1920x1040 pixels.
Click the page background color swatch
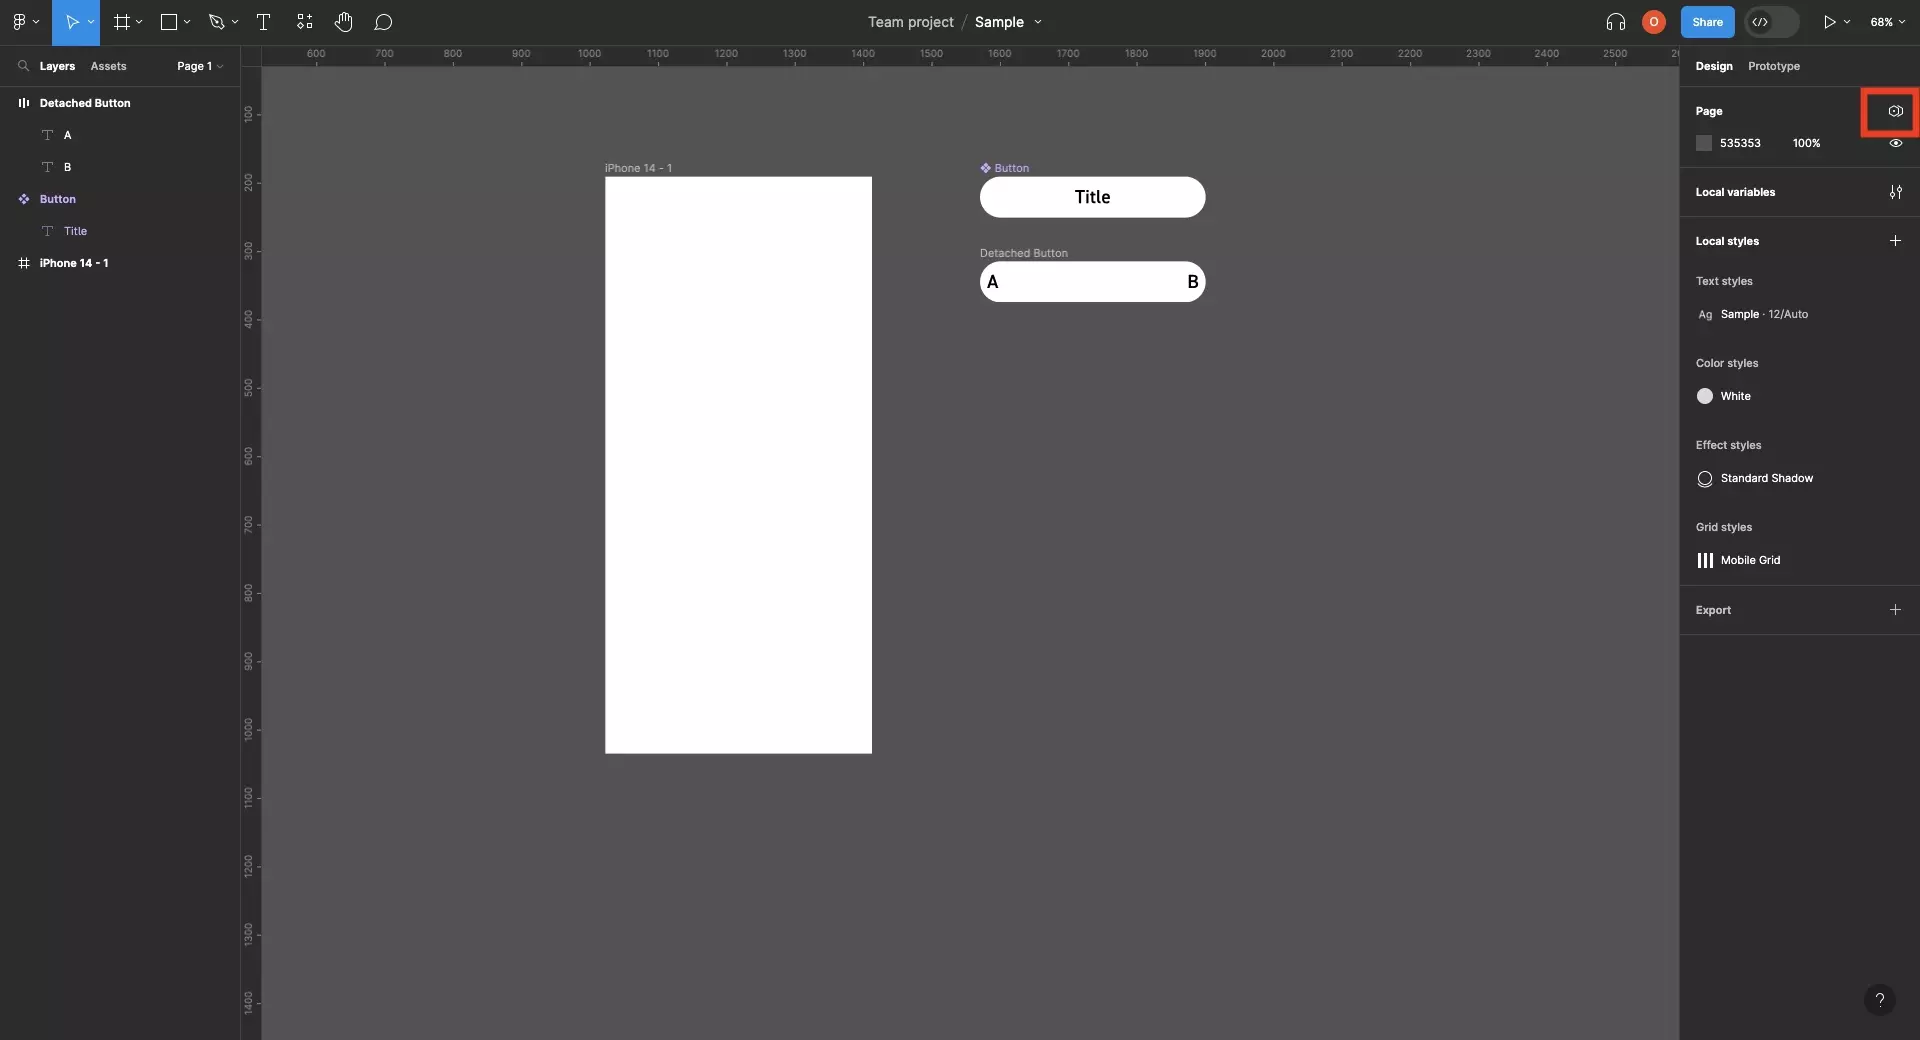[1704, 143]
